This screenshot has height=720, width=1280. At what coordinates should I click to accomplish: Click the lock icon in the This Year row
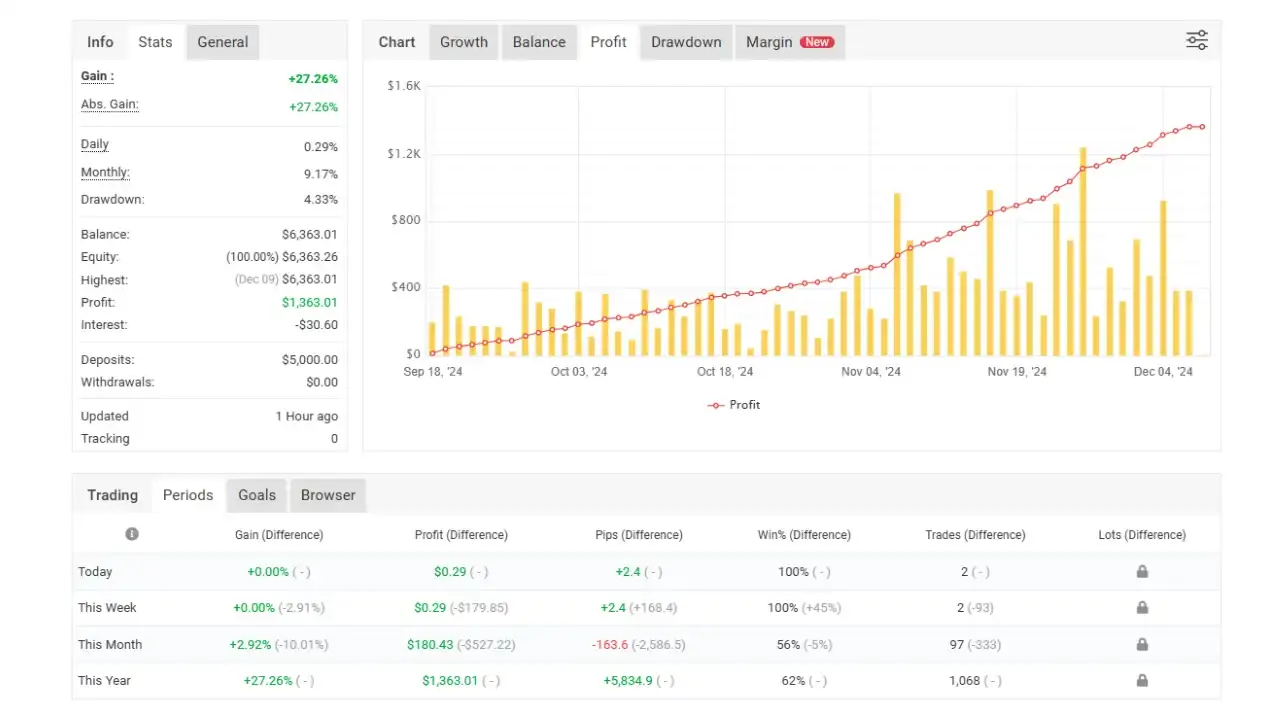tap(1141, 680)
